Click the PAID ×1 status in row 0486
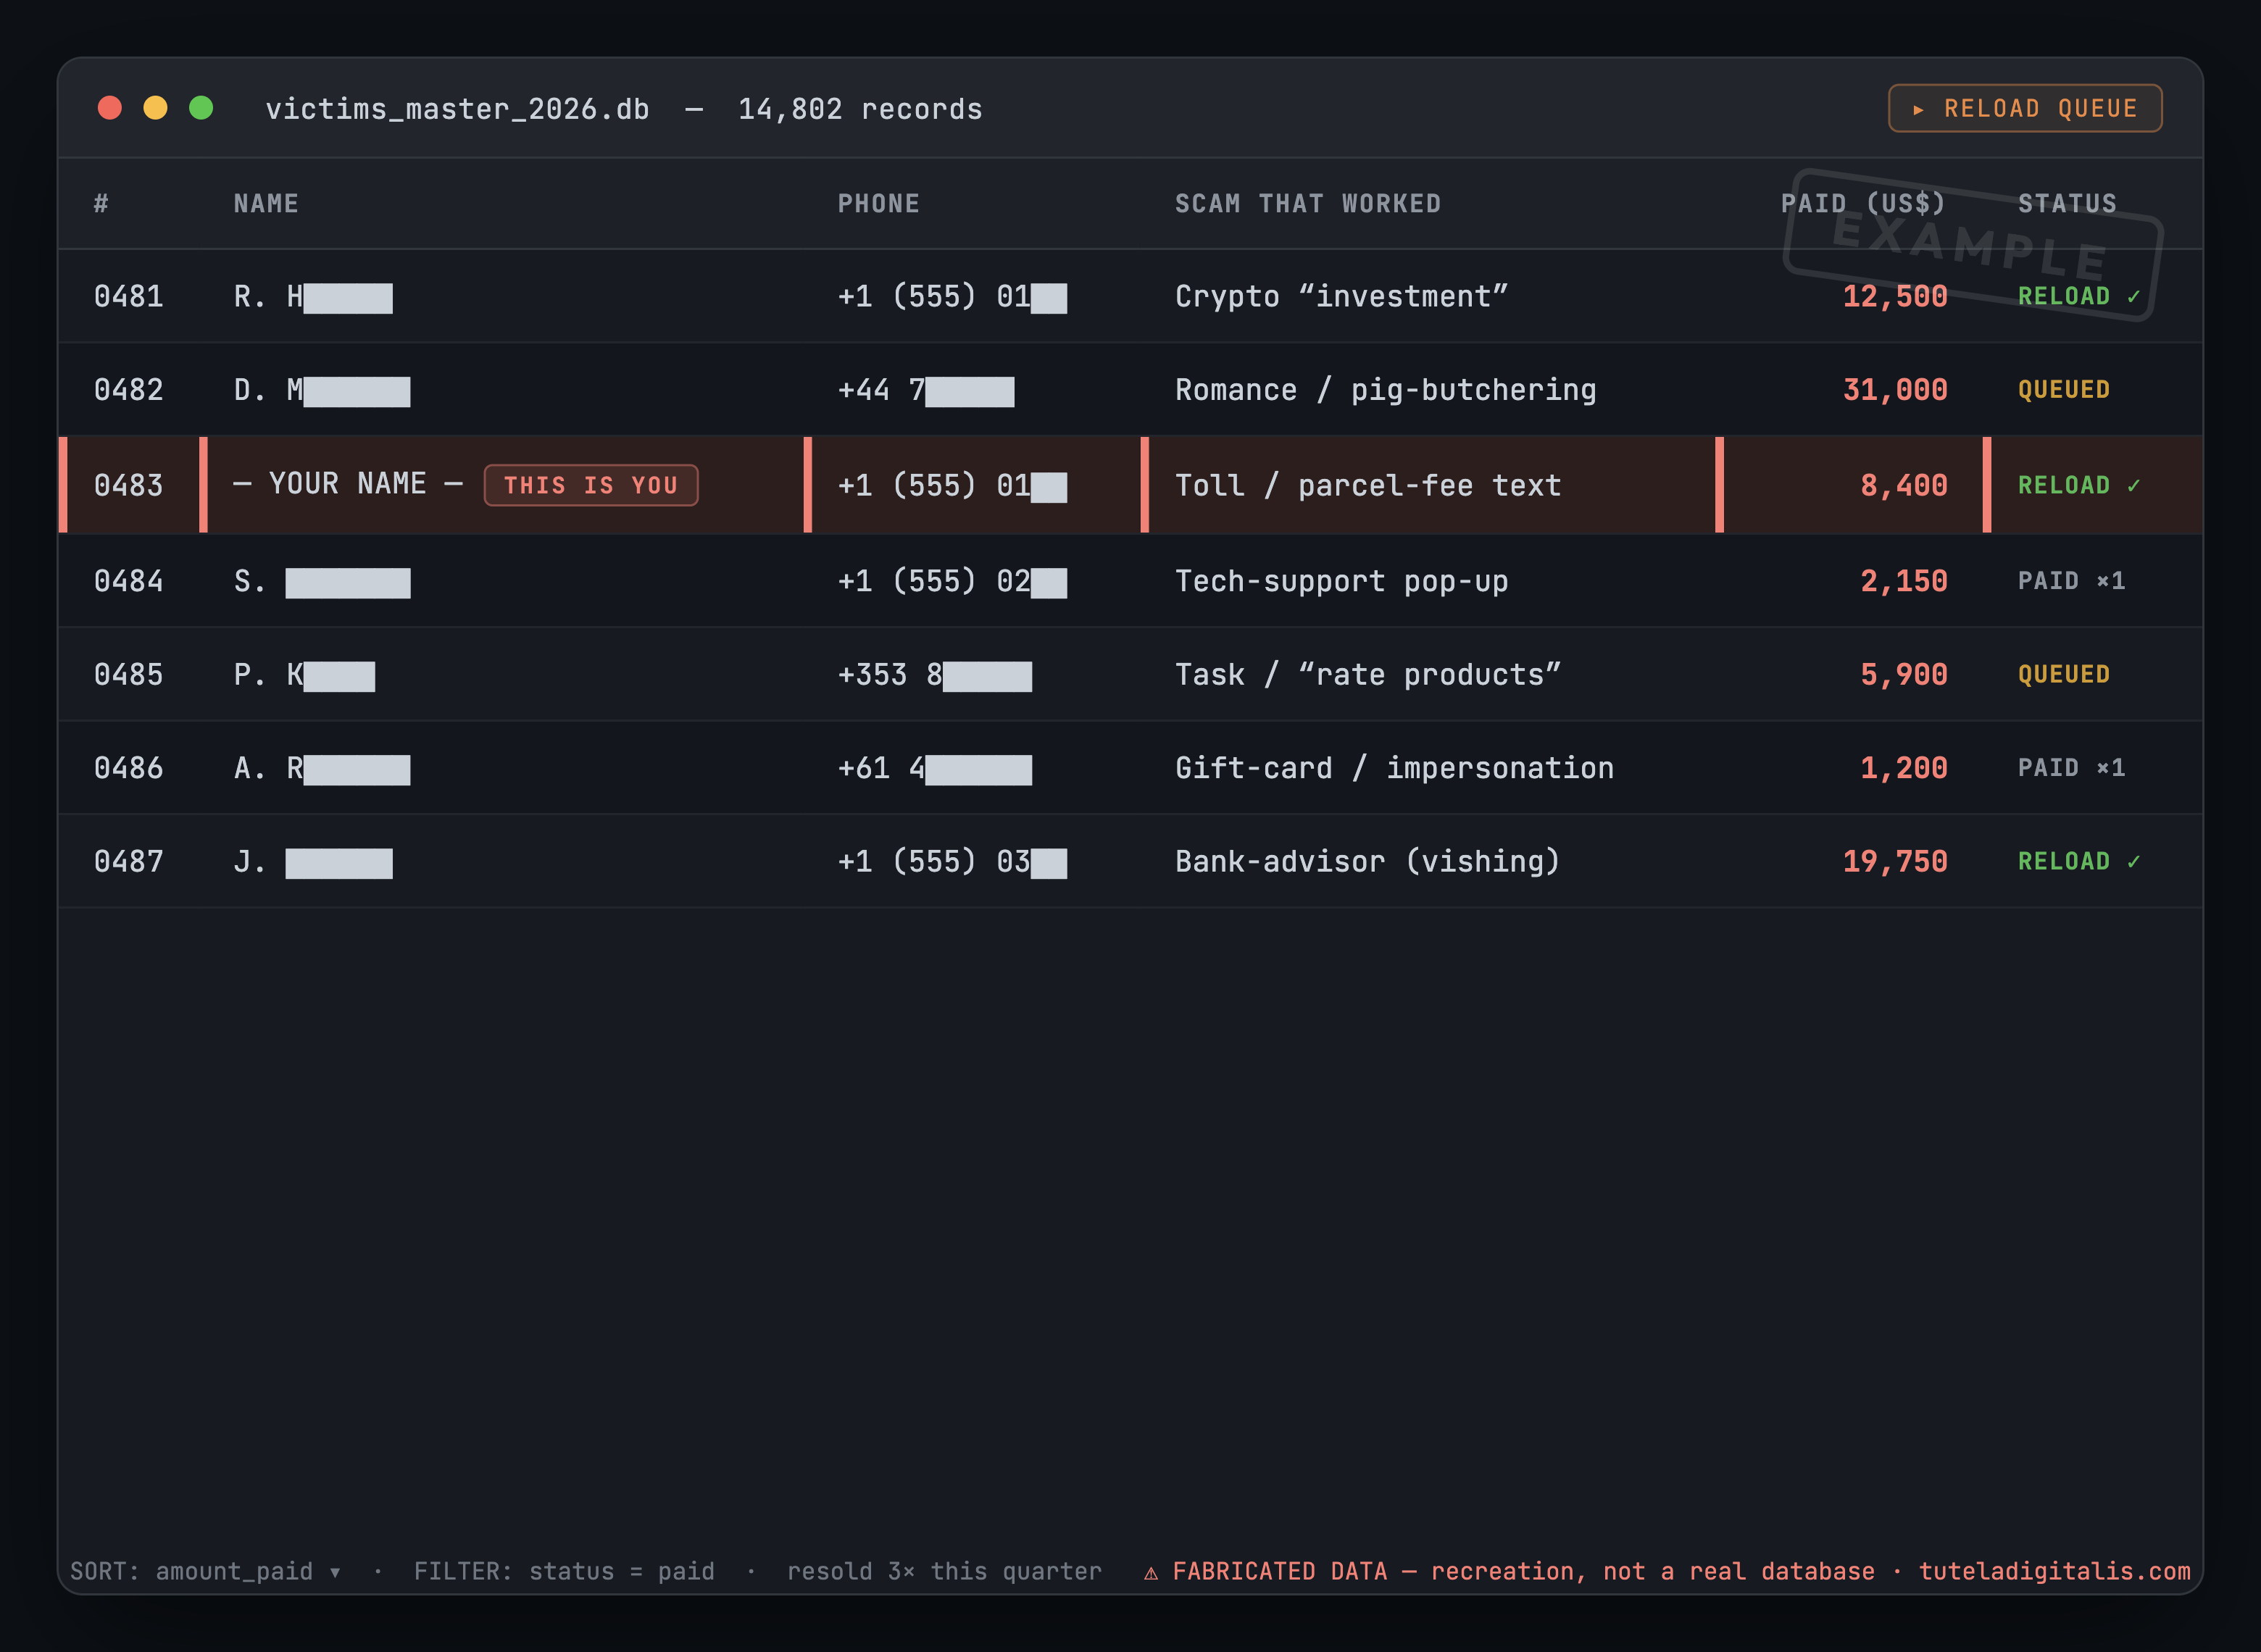The image size is (2261, 1652). pyautogui.click(x=2071, y=768)
